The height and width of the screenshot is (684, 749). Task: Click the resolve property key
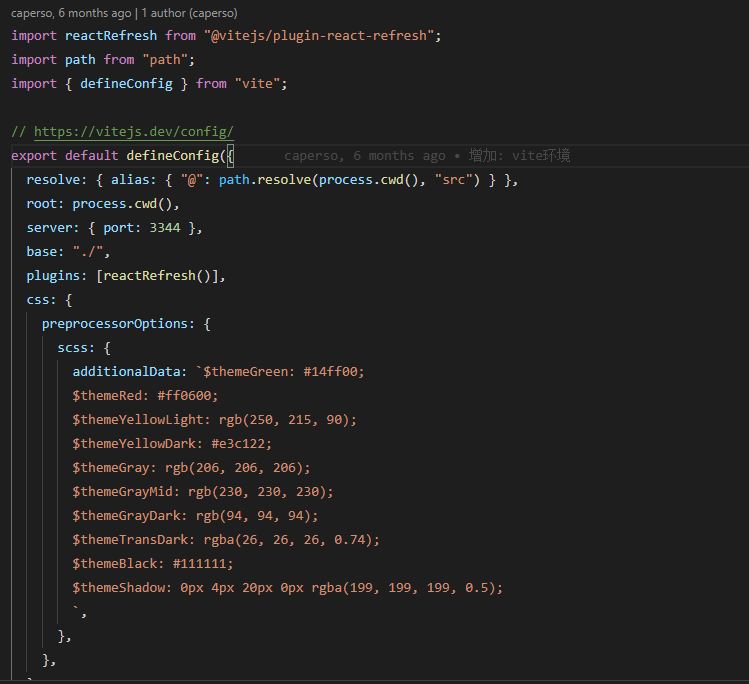(53, 180)
